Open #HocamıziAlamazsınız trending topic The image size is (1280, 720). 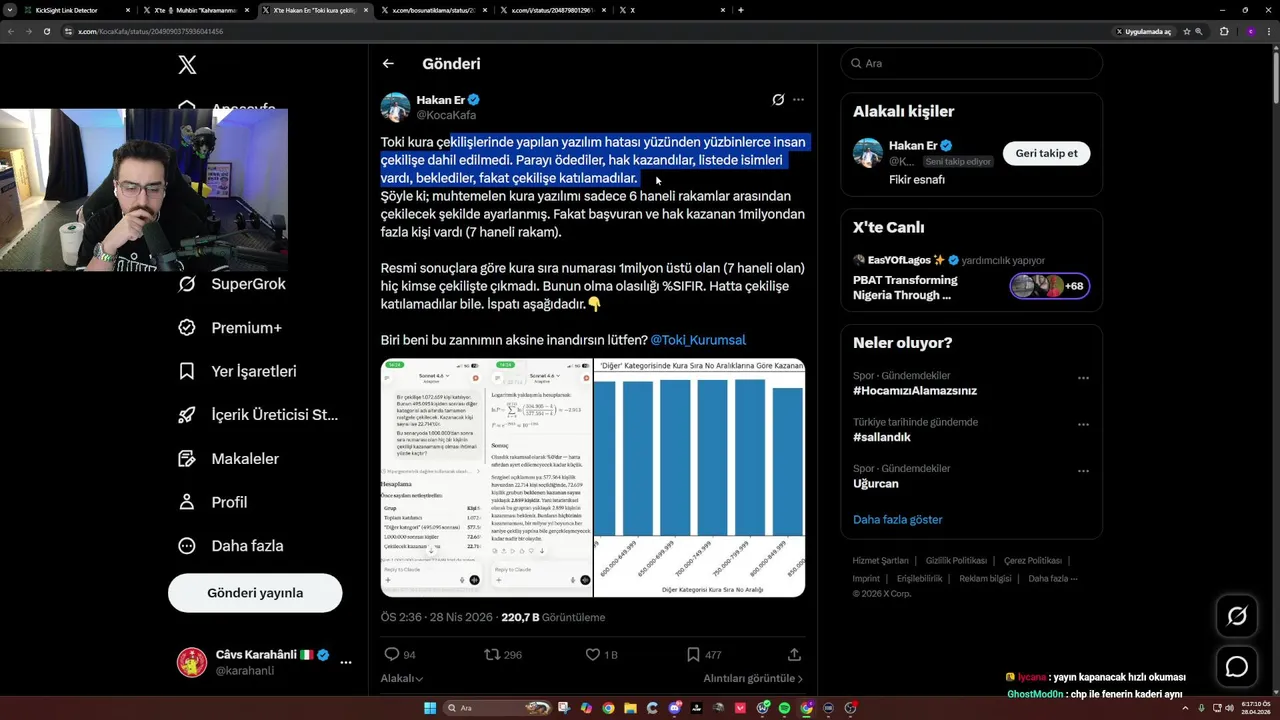915,391
